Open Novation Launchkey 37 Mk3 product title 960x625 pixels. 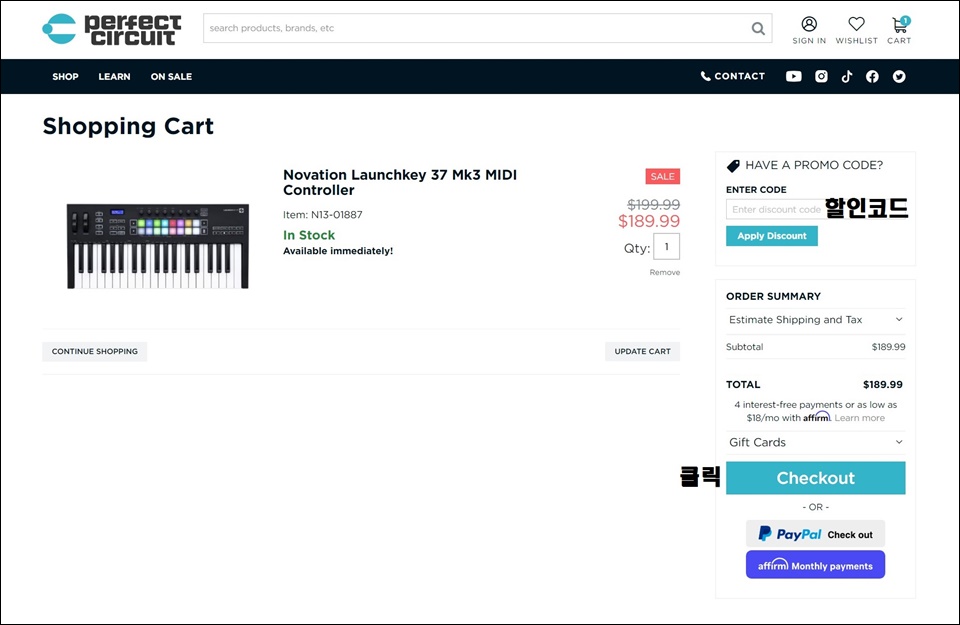(400, 182)
